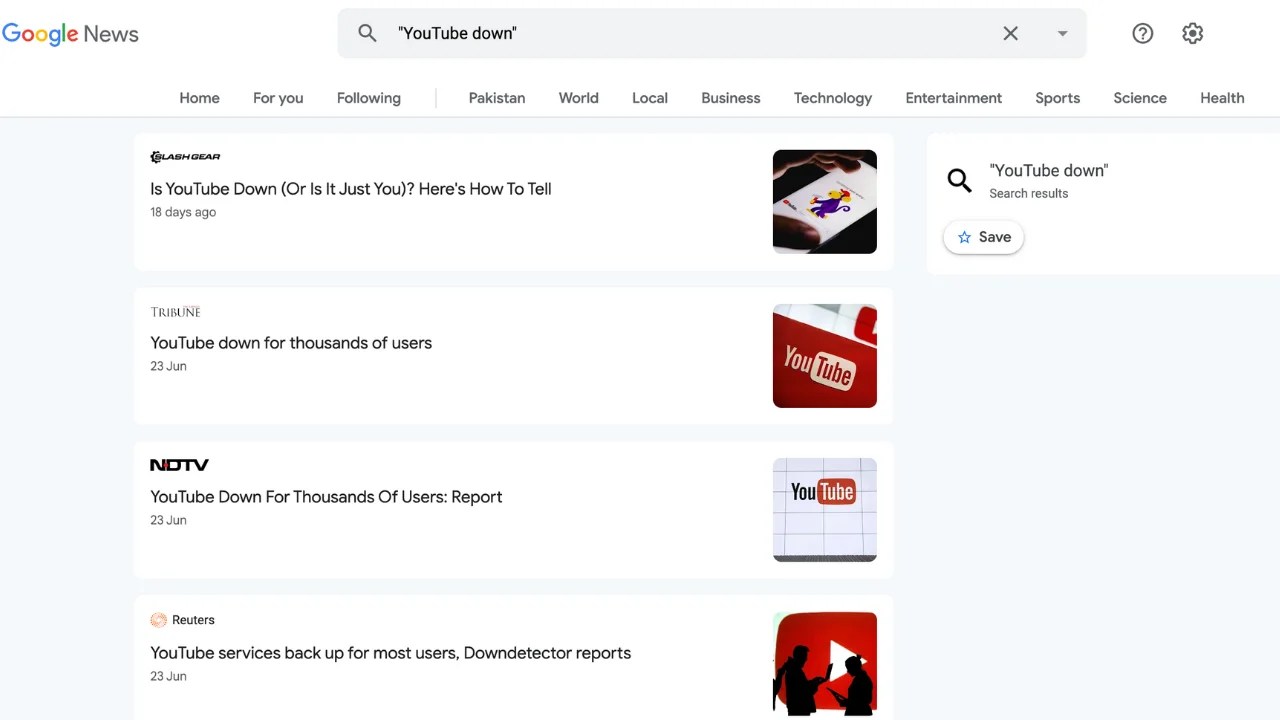Switch to the Technology tab

click(x=832, y=98)
